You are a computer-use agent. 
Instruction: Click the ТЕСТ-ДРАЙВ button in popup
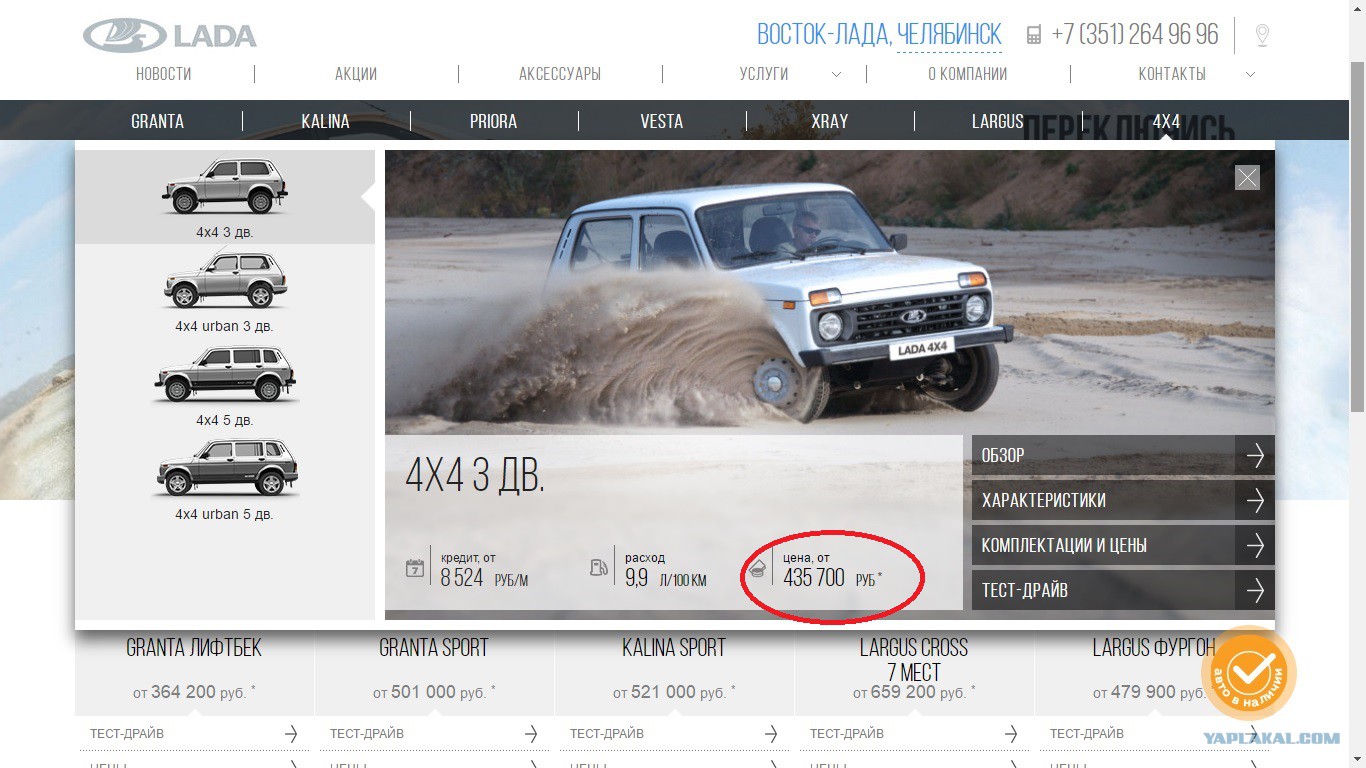click(x=1123, y=590)
